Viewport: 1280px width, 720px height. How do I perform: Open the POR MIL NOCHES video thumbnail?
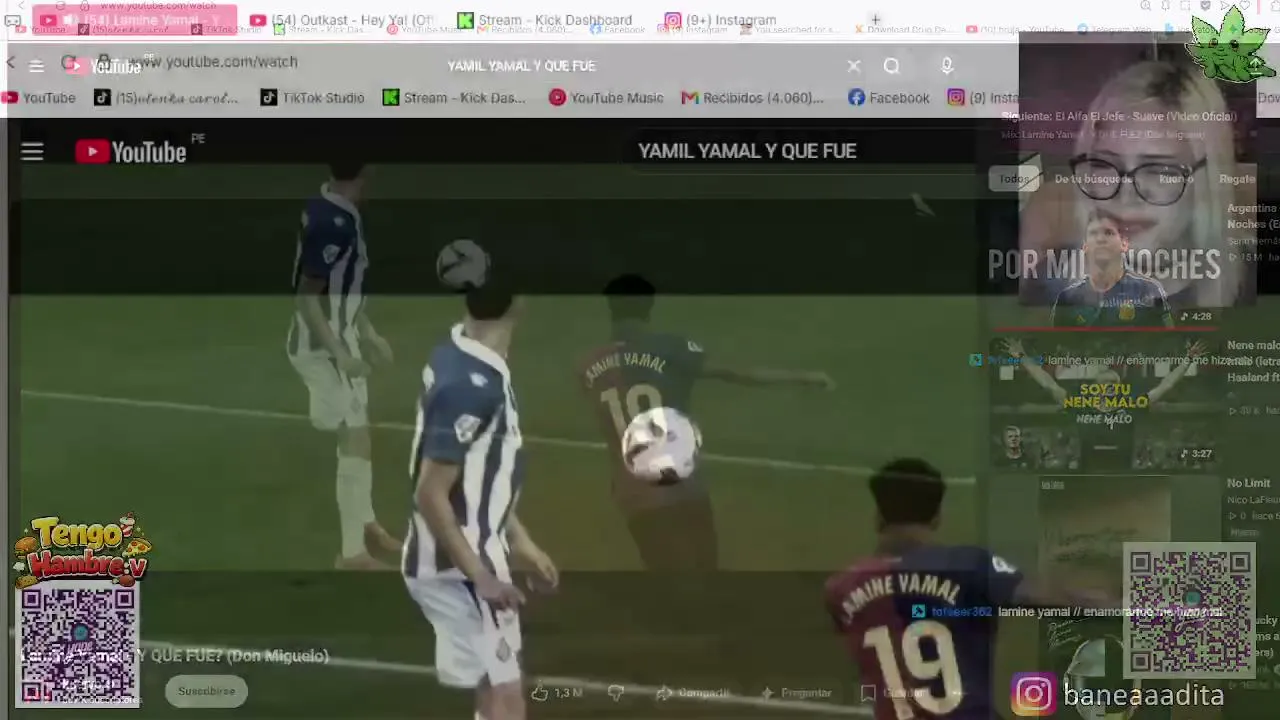tap(1104, 264)
